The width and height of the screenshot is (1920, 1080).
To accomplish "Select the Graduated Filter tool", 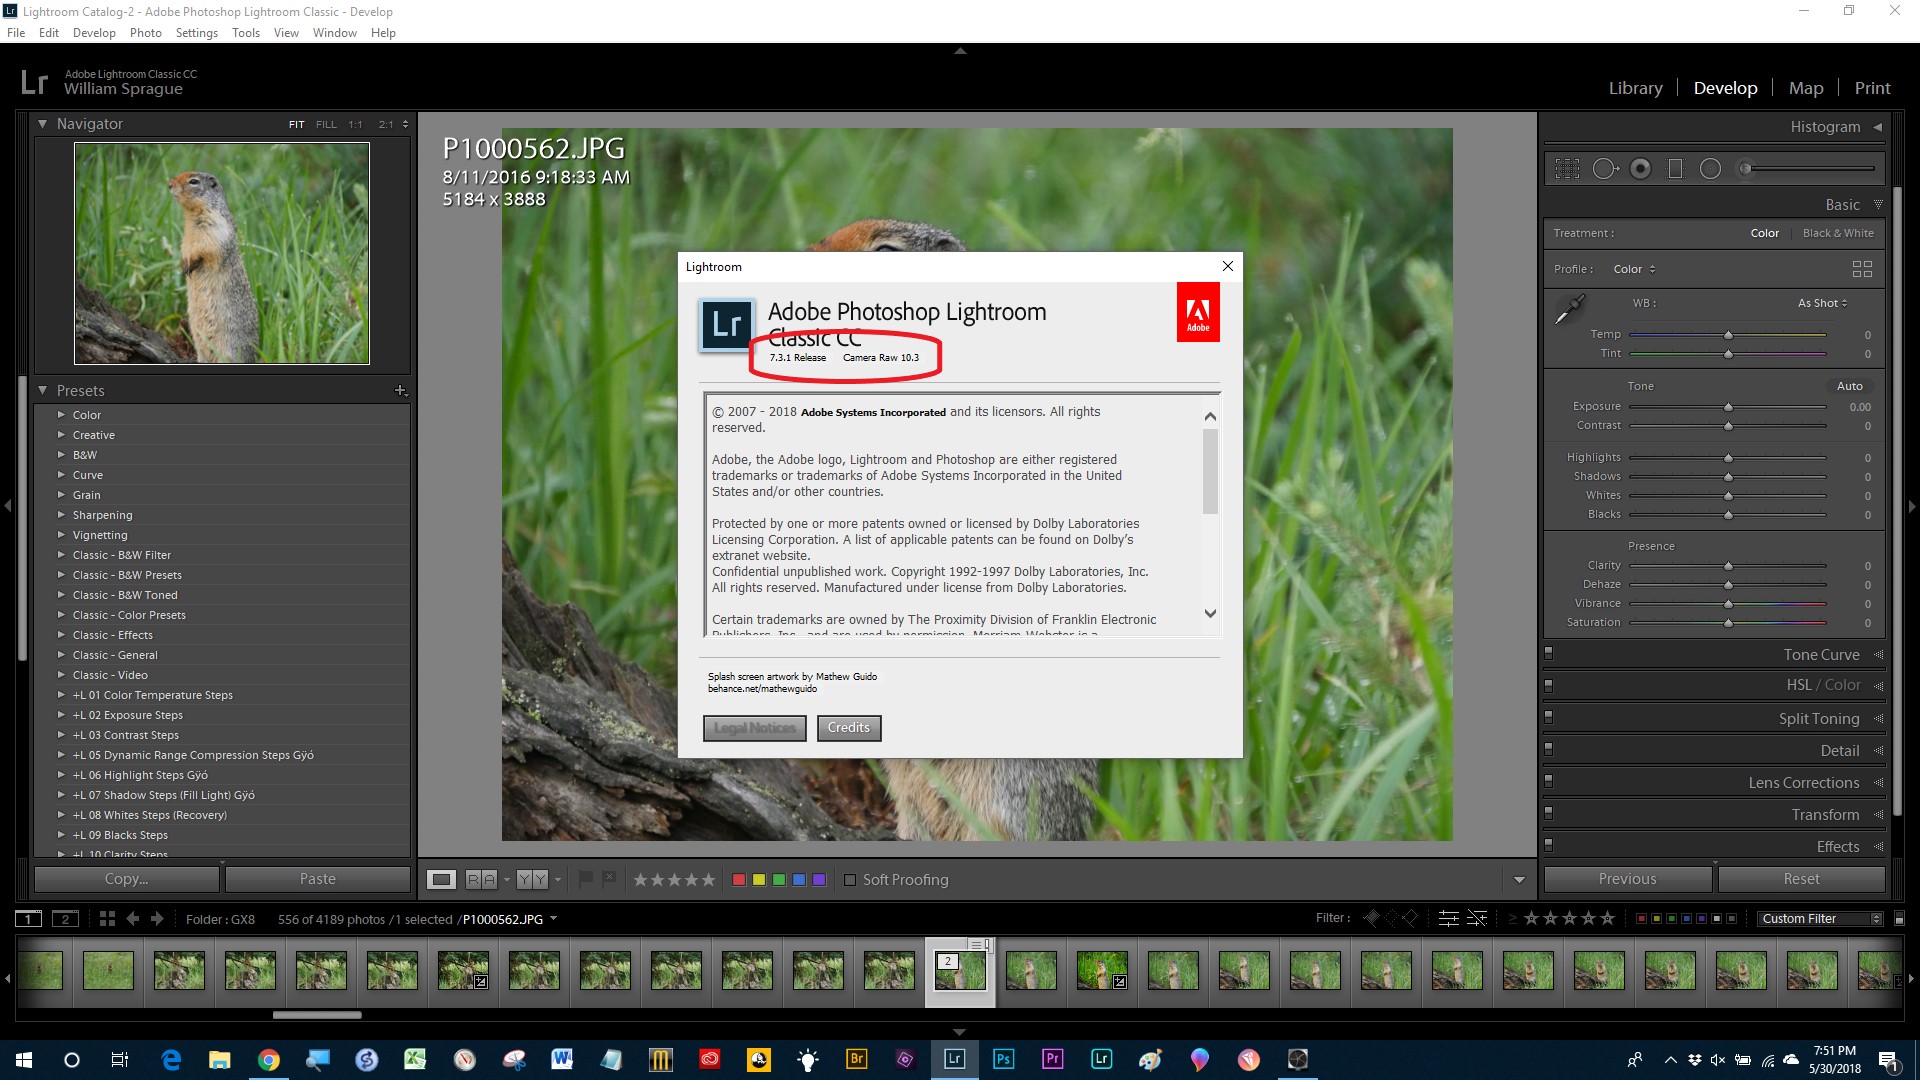I will [x=1676, y=169].
